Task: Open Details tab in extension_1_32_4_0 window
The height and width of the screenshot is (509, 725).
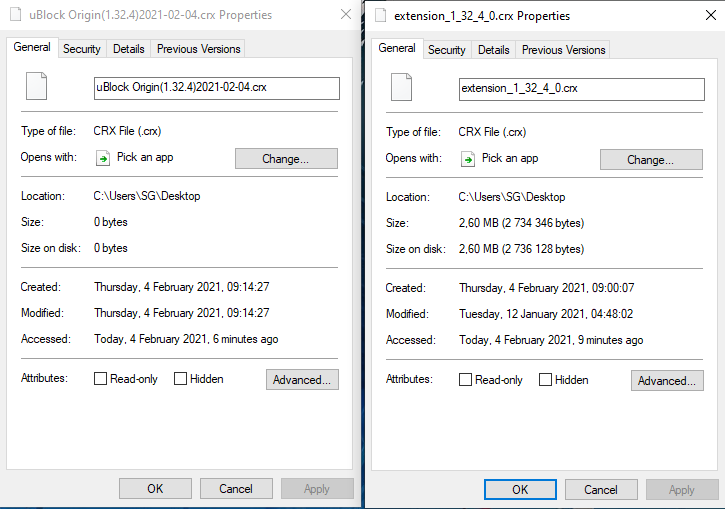Action: click(494, 50)
